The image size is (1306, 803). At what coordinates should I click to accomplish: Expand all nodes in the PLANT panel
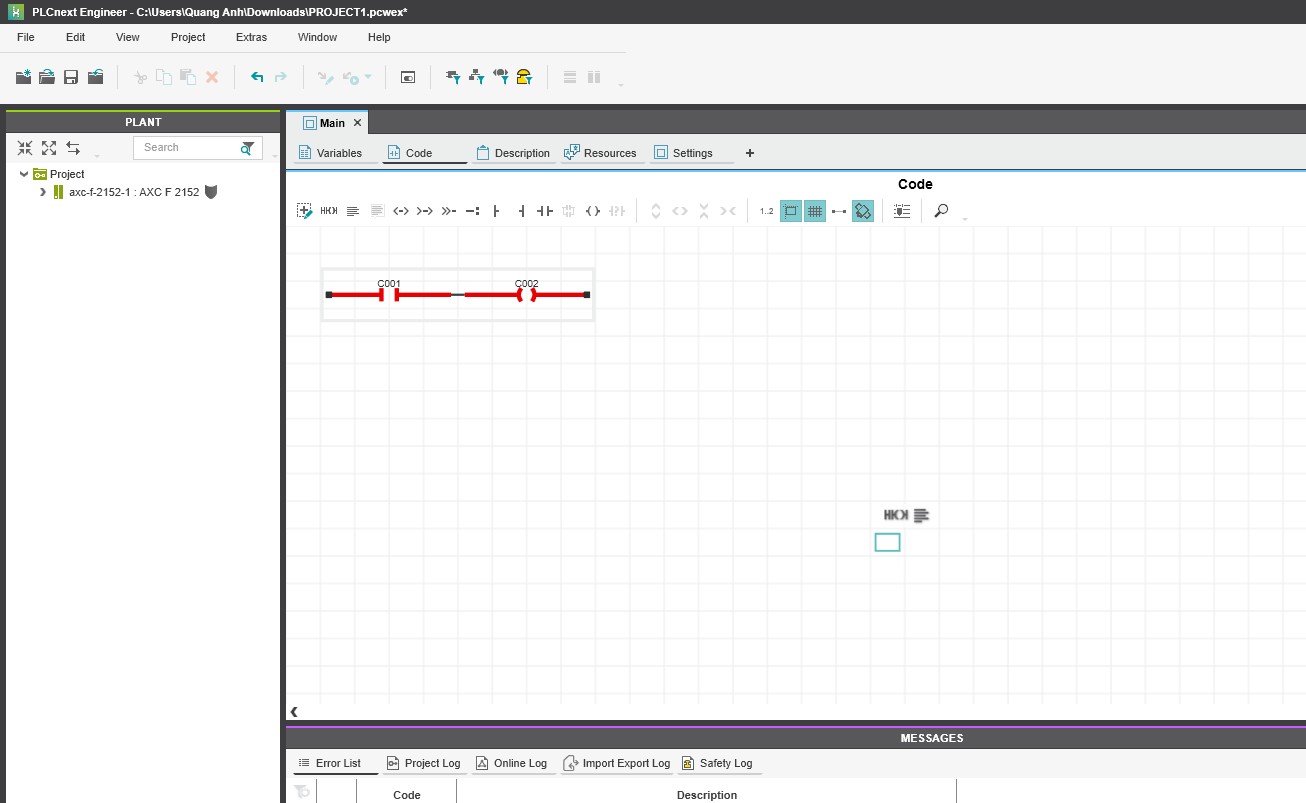point(49,148)
